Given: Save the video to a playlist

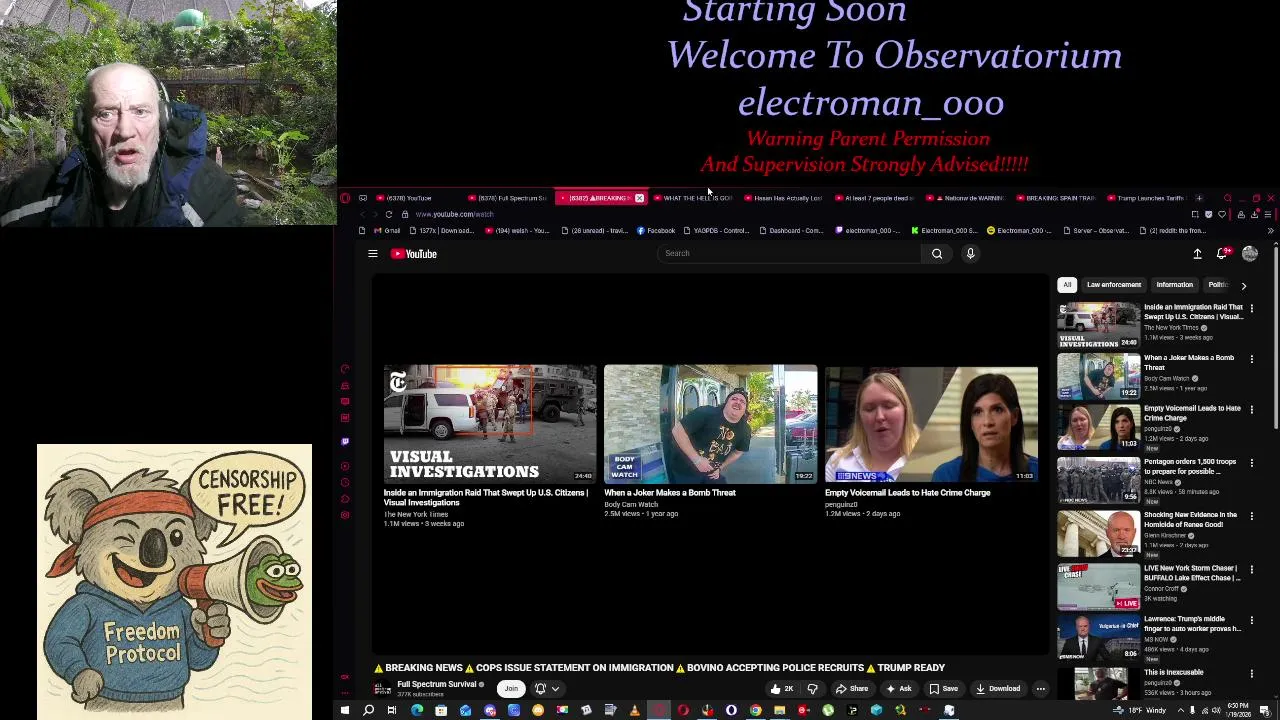Looking at the screenshot, I should pyautogui.click(x=944, y=689).
